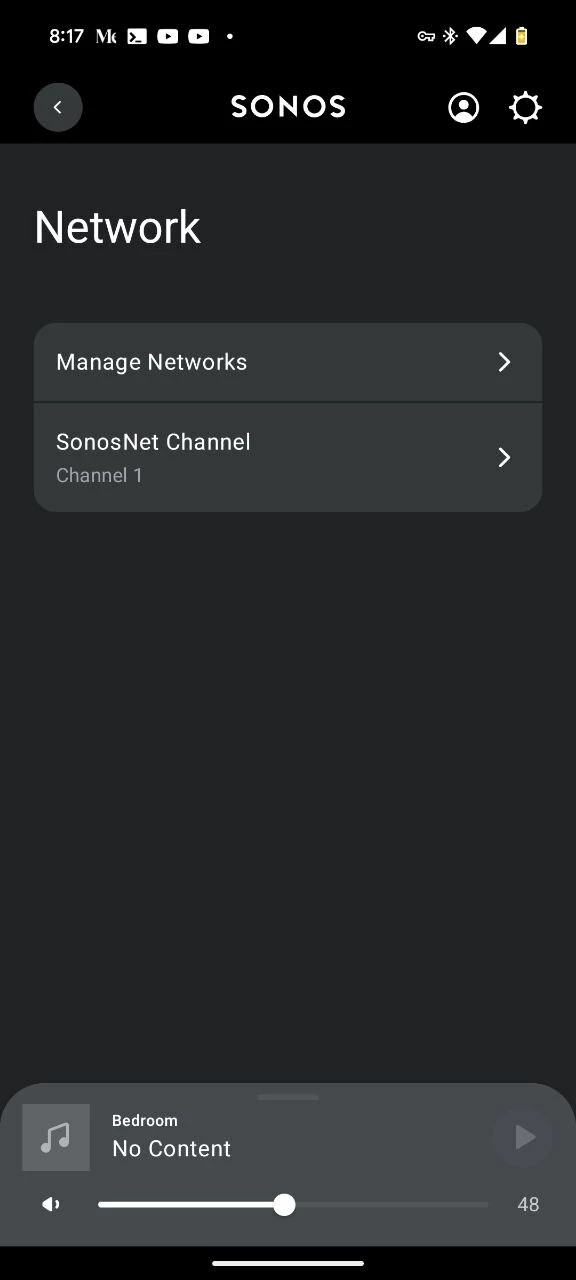Expand the Manage Networks chevron arrow
The image size is (576, 1280).
click(504, 362)
